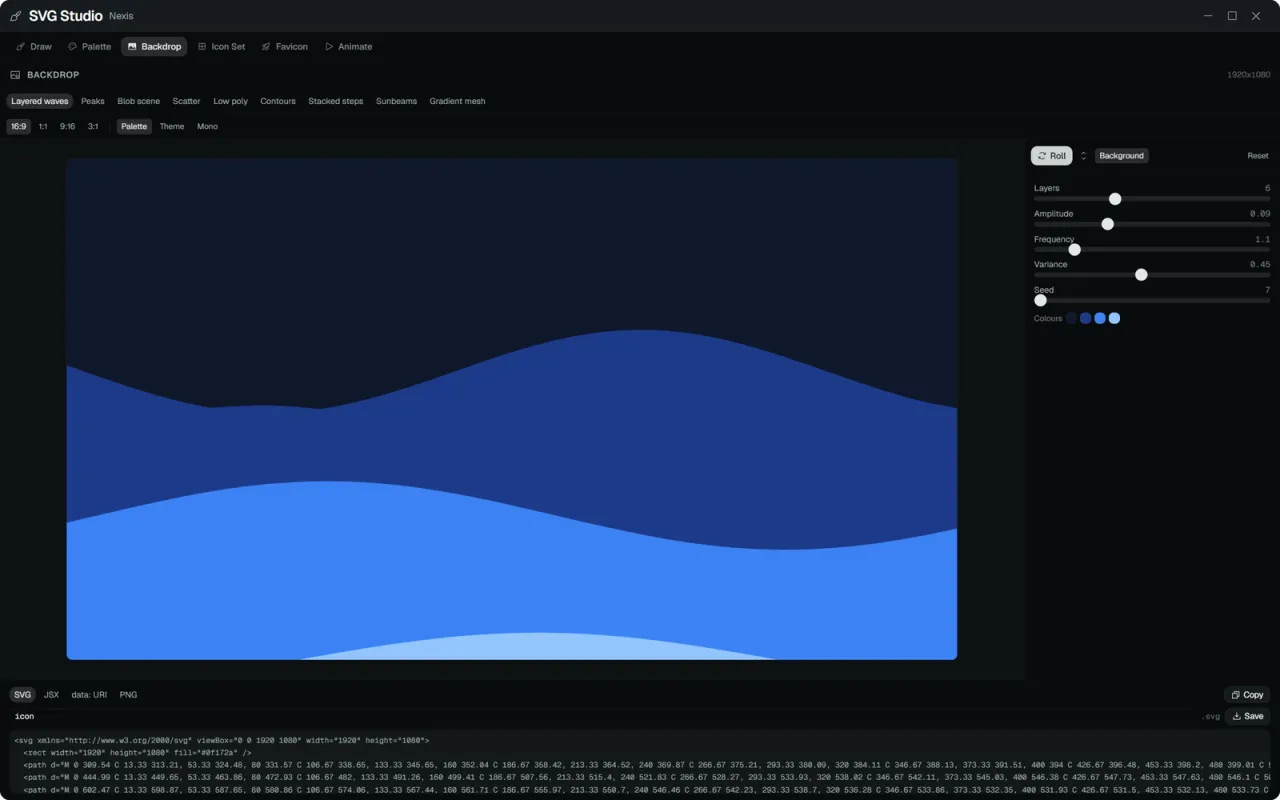Set aspect ratio to 16:9
This screenshot has height=800, width=1280.
point(19,127)
